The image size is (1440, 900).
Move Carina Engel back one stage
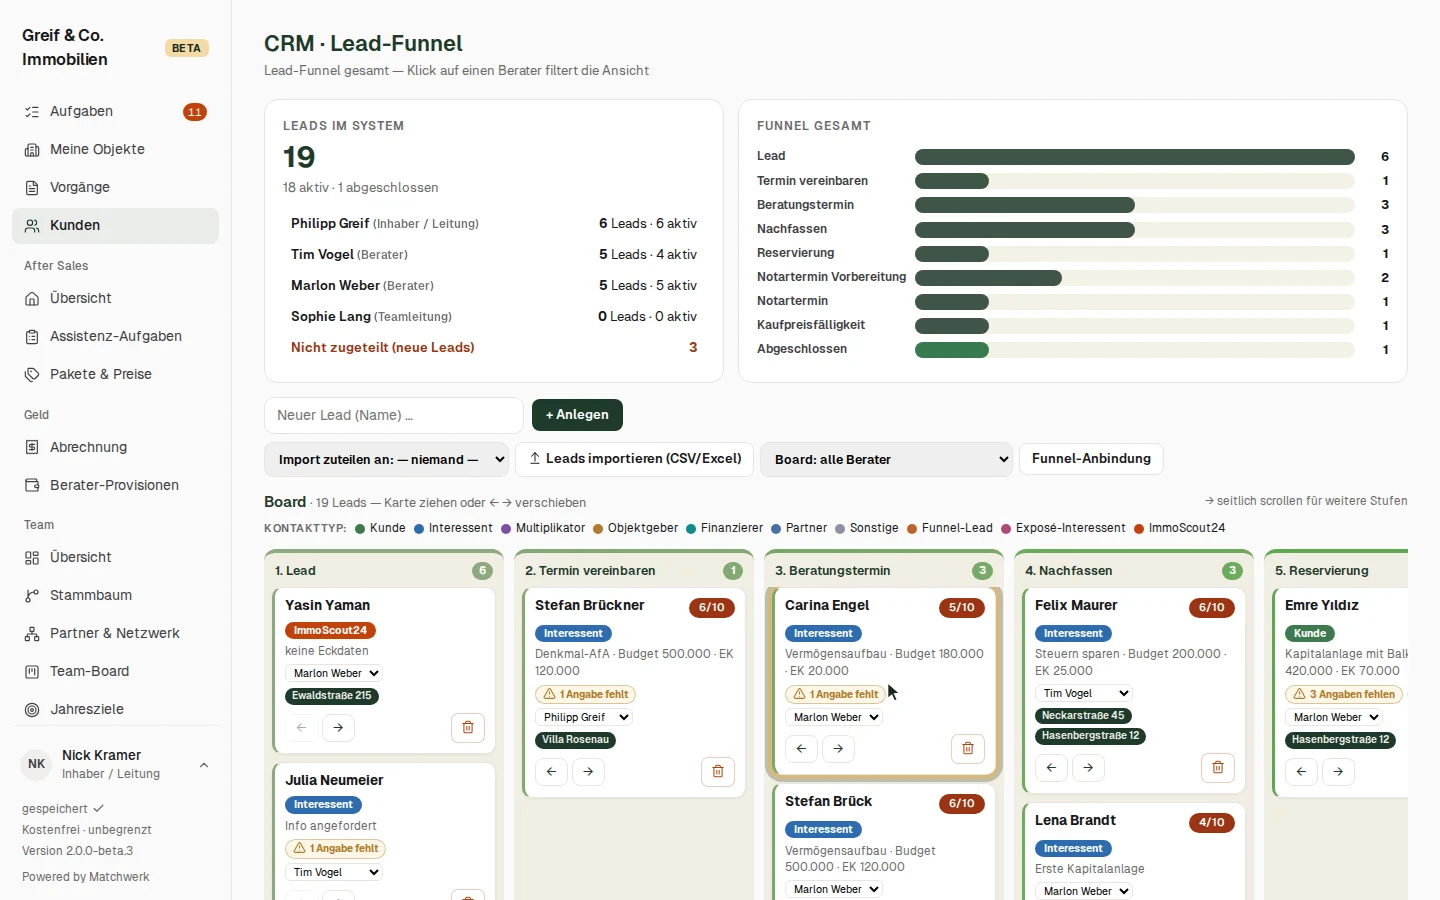tap(802, 749)
